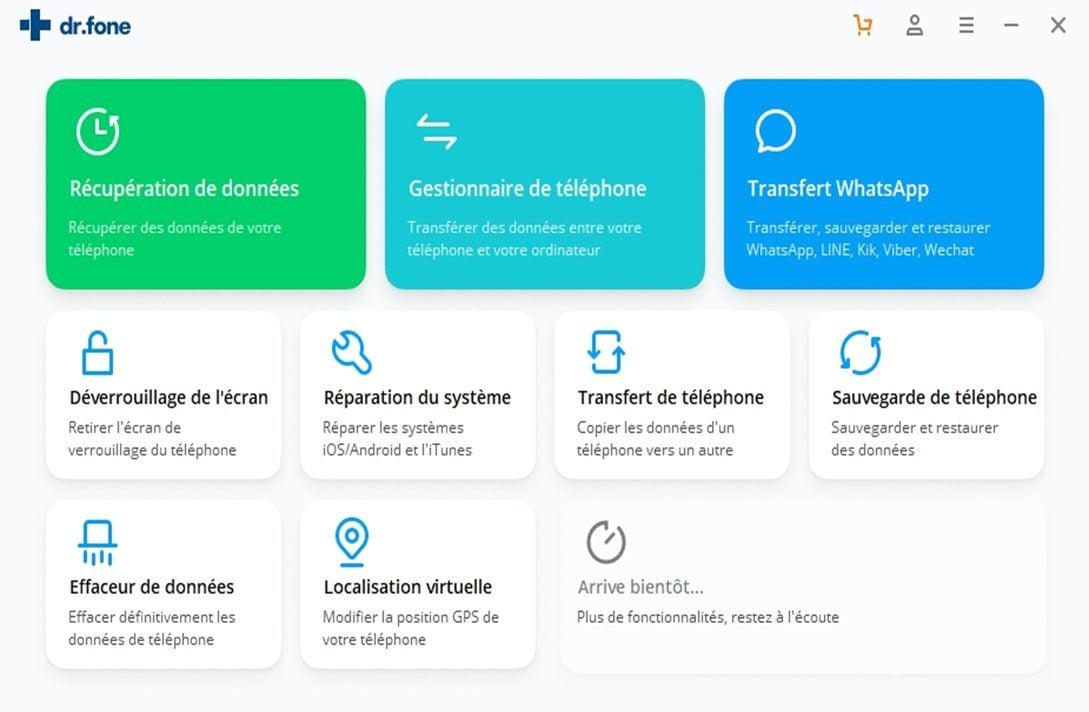Click text 'Copier les données d'un téléphone'
Viewport: 1089px width, 712px height.
click(655, 439)
